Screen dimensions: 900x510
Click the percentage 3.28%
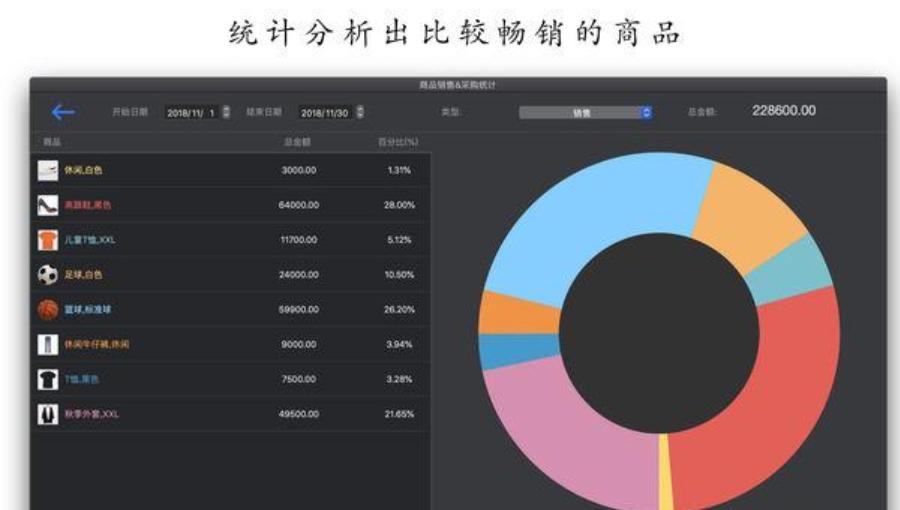[x=399, y=379]
